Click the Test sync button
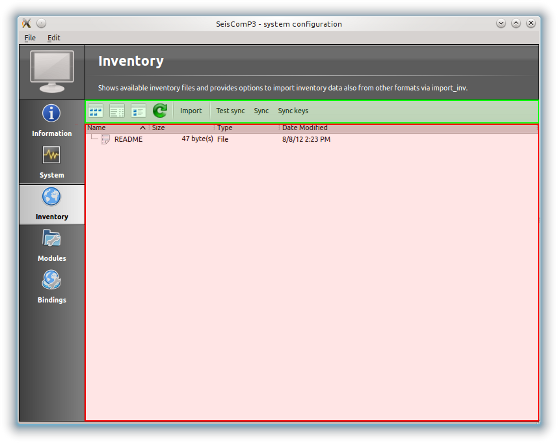This screenshot has width=558, height=443. click(x=230, y=111)
